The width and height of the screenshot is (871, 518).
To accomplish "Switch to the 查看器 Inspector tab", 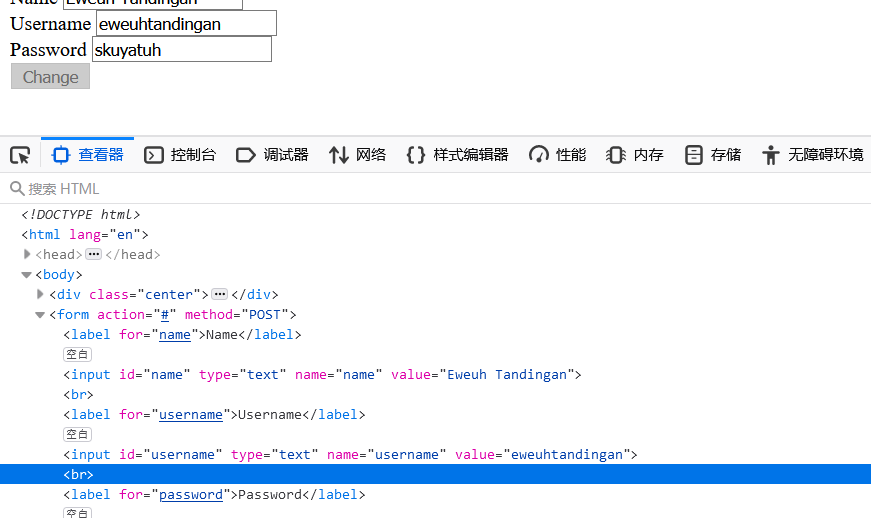I will tap(87, 154).
